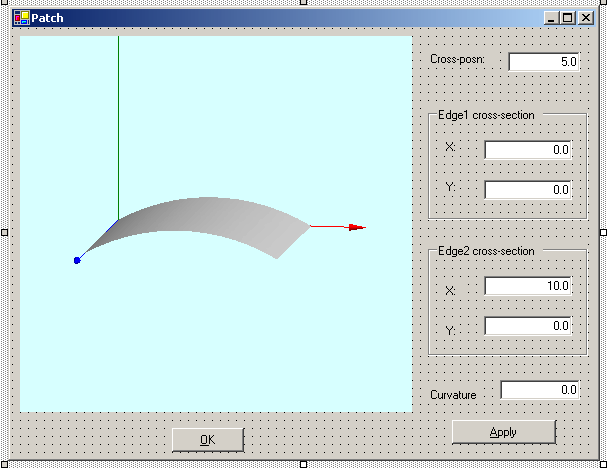Click the Edge1 cross-section group label
610x471 pixels.
486,115
